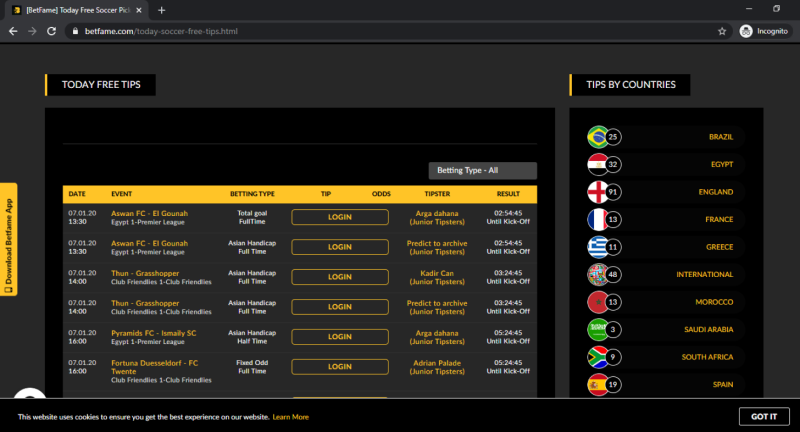
Task: Open the Pyramids FC - Ismaily SC event
Action: 154,333
